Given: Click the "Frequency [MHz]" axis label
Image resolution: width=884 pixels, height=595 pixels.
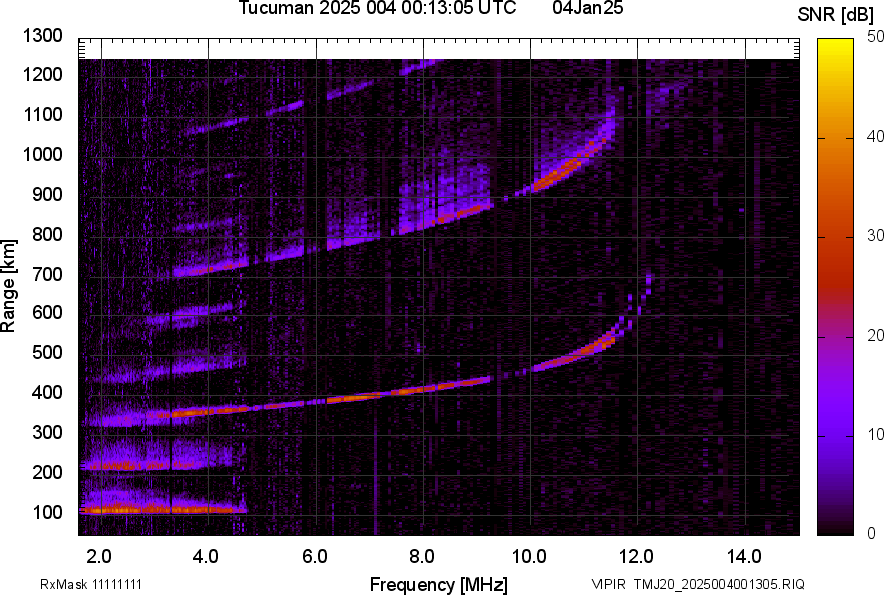Looking at the screenshot, I should point(438,584).
